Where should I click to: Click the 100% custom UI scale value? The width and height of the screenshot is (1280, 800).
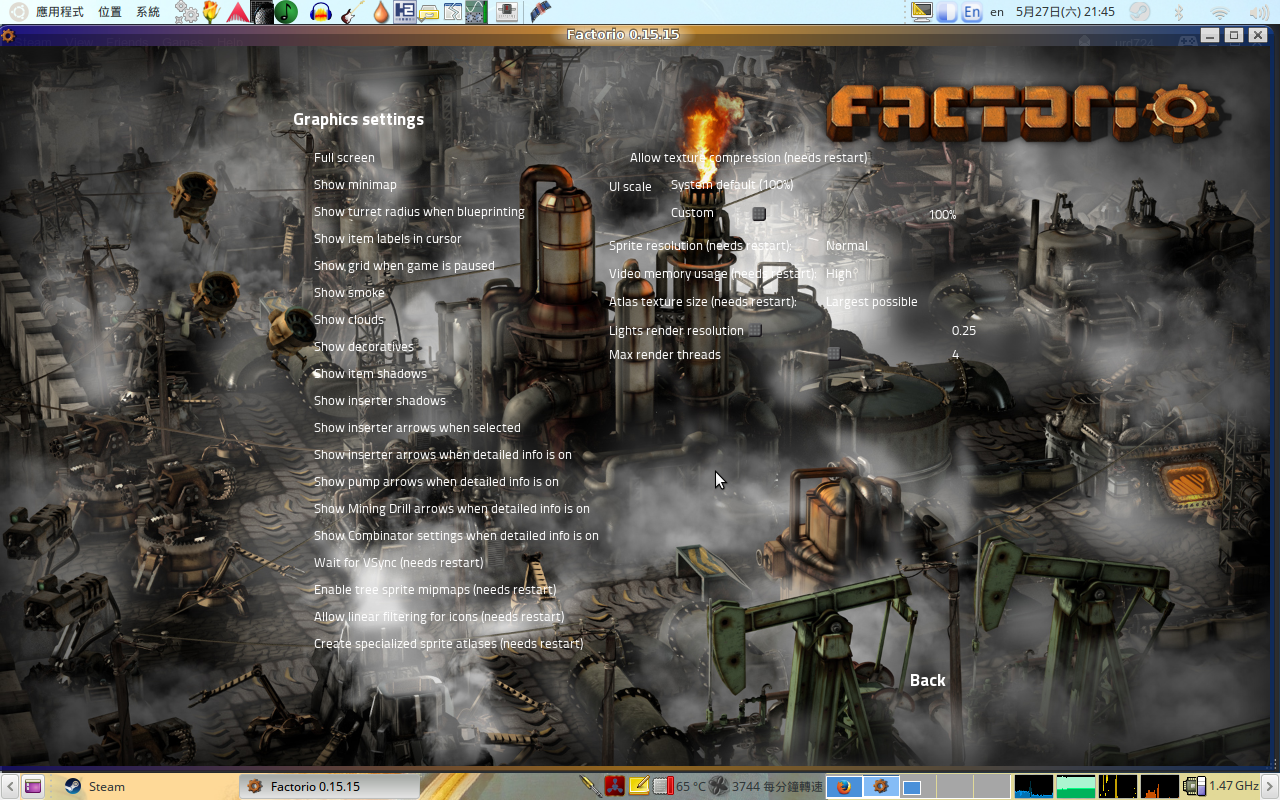click(943, 215)
